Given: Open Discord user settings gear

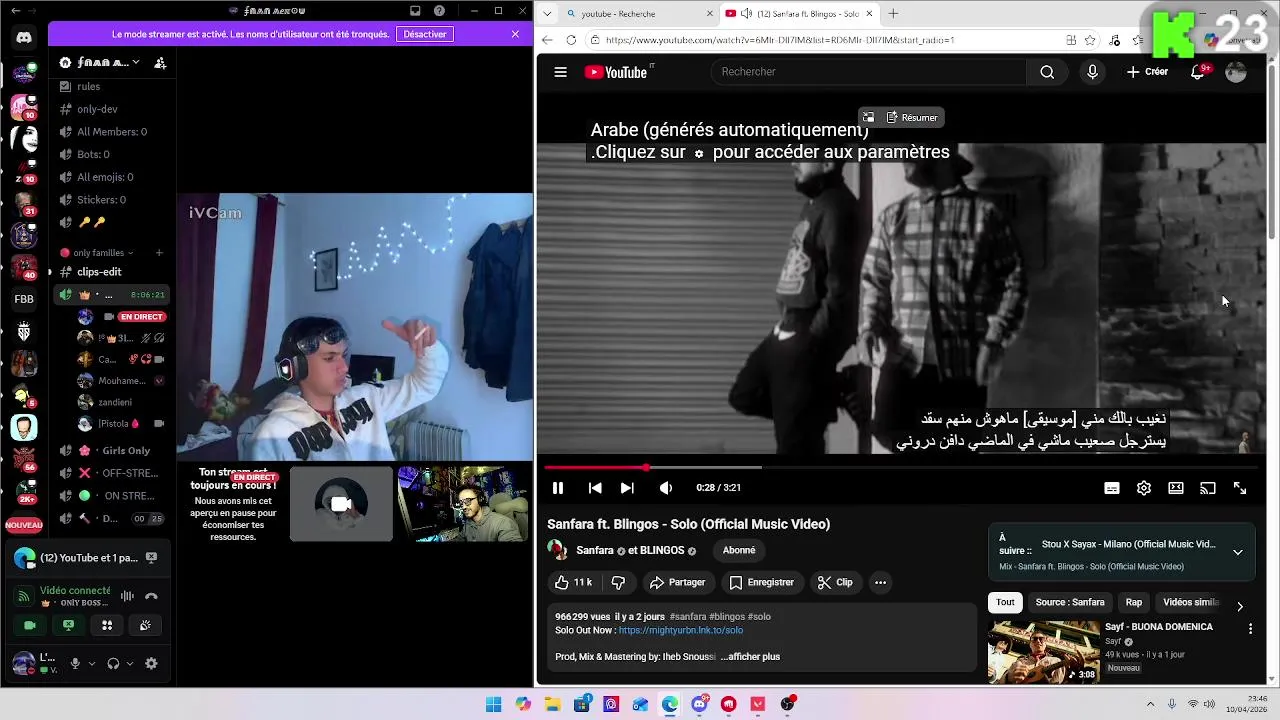Looking at the screenshot, I should click(x=151, y=663).
